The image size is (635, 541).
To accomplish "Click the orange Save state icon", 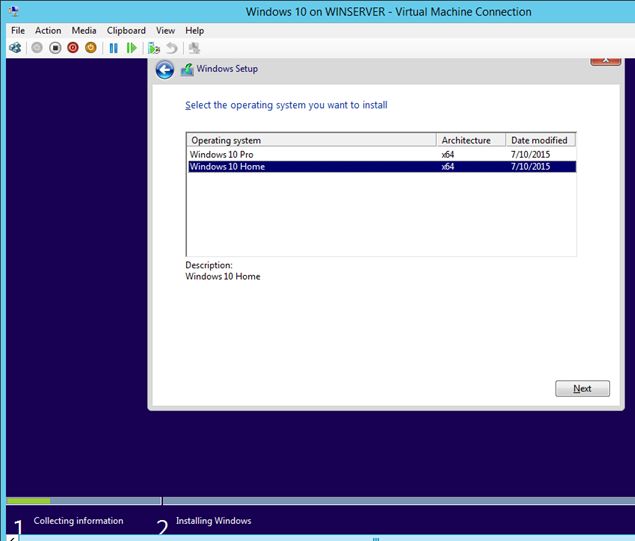I will (91, 48).
